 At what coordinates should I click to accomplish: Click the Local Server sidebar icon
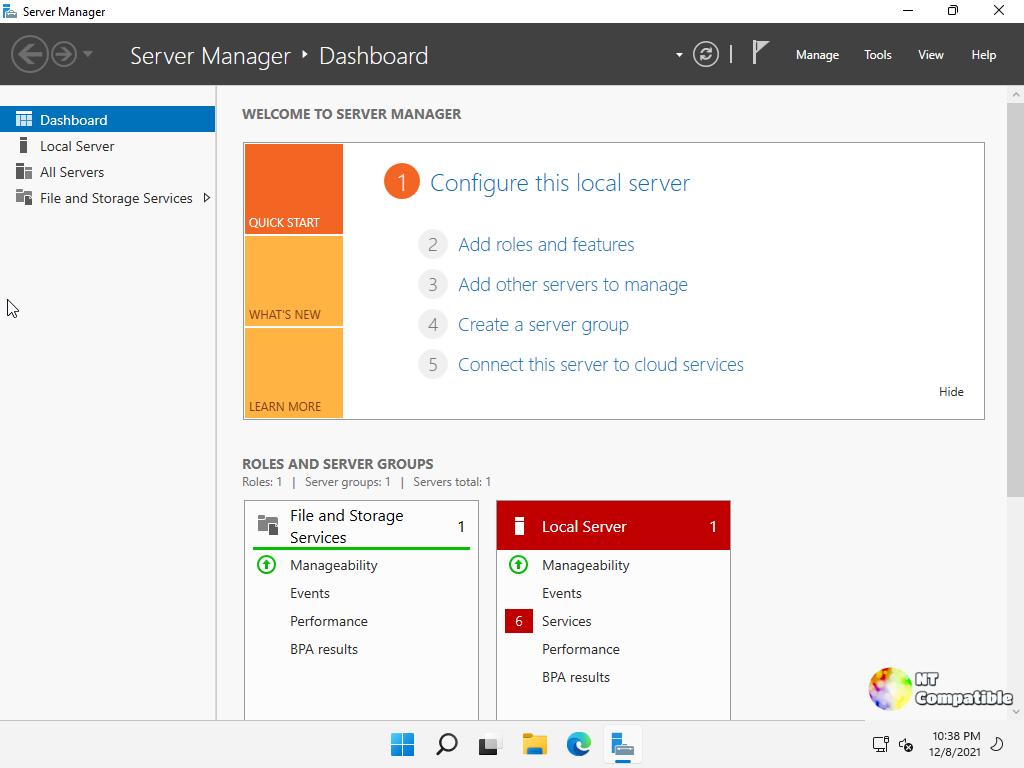[24, 145]
